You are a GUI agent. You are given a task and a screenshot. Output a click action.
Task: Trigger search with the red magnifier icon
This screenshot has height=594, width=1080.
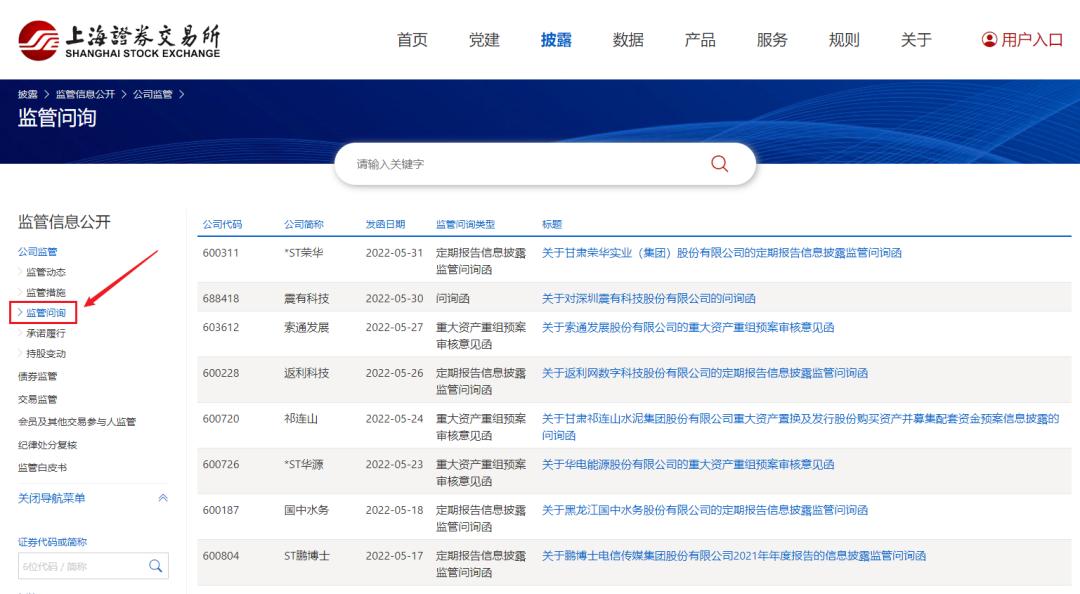pyautogui.click(x=719, y=163)
